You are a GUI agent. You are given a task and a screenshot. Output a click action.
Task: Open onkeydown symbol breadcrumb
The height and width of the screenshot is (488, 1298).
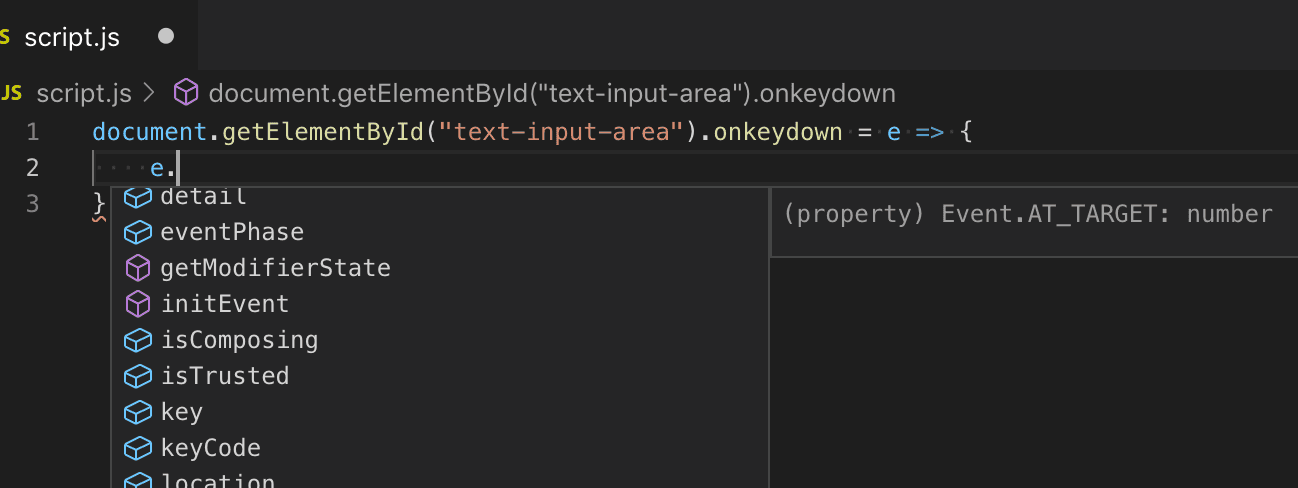click(x=552, y=94)
